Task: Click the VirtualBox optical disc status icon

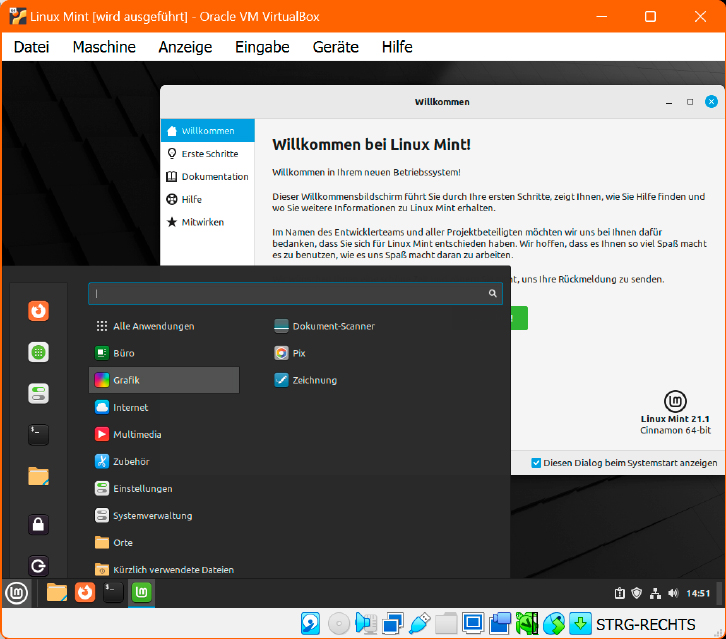Action: point(338,624)
